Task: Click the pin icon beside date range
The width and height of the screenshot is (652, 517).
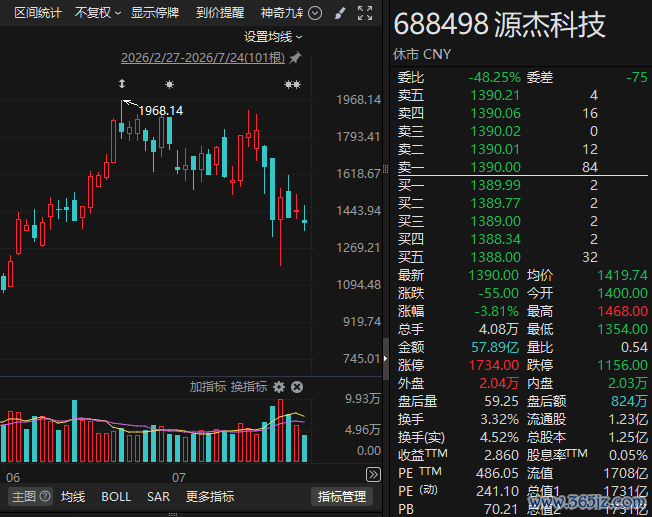Action: click(x=295, y=57)
